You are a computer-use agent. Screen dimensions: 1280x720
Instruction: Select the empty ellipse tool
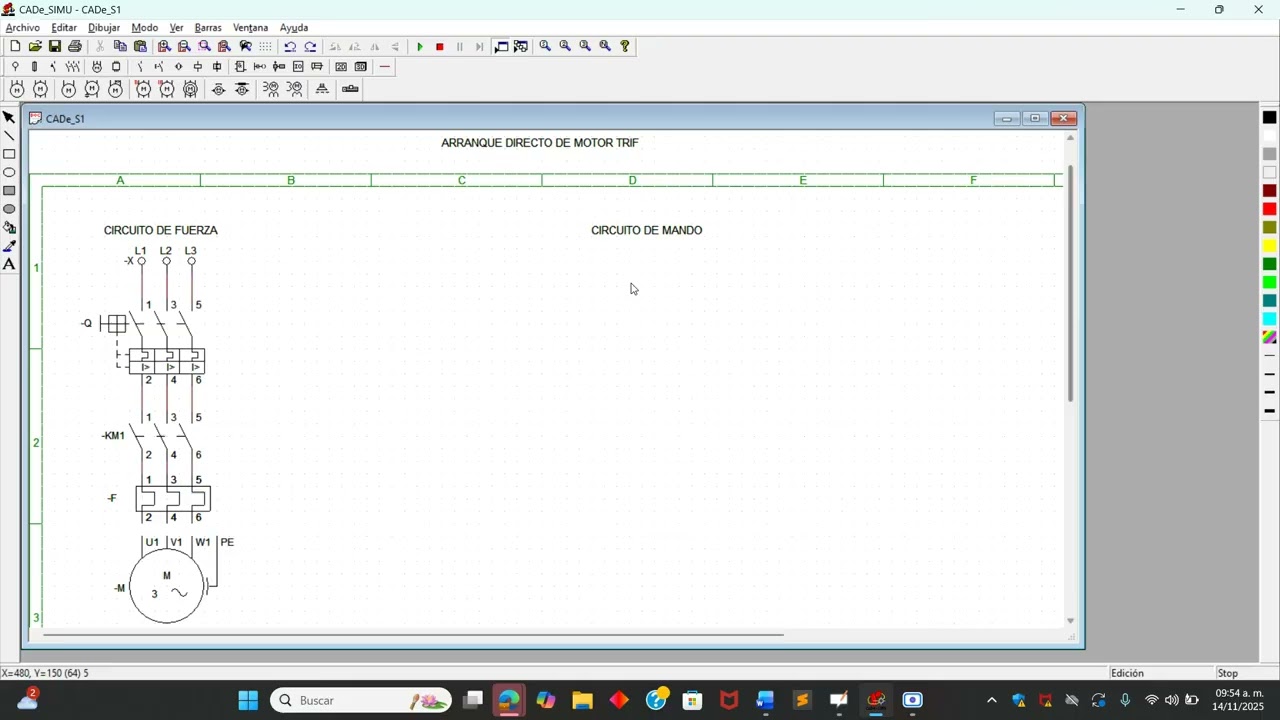click(9, 173)
